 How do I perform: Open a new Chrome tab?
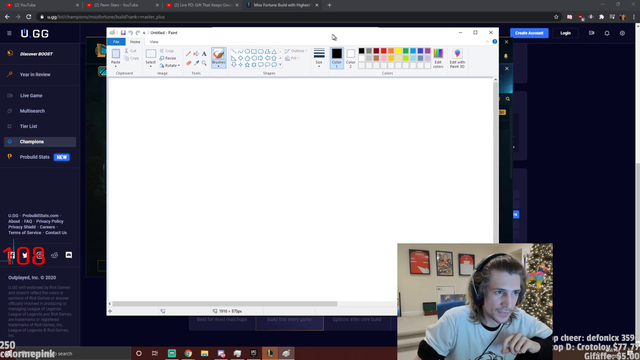pos(329,5)
